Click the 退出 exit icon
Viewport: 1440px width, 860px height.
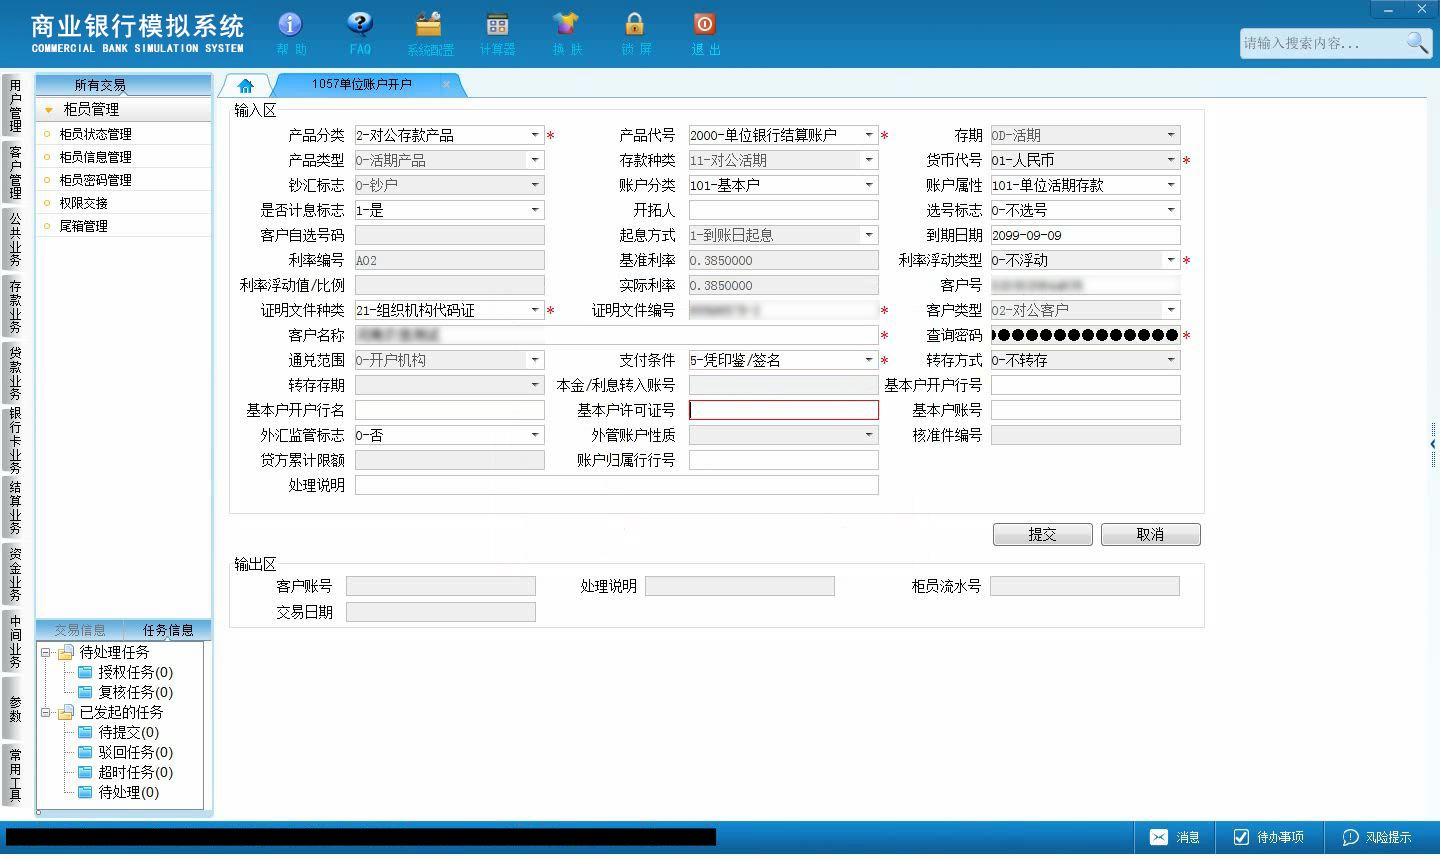[x=704, y=24]
